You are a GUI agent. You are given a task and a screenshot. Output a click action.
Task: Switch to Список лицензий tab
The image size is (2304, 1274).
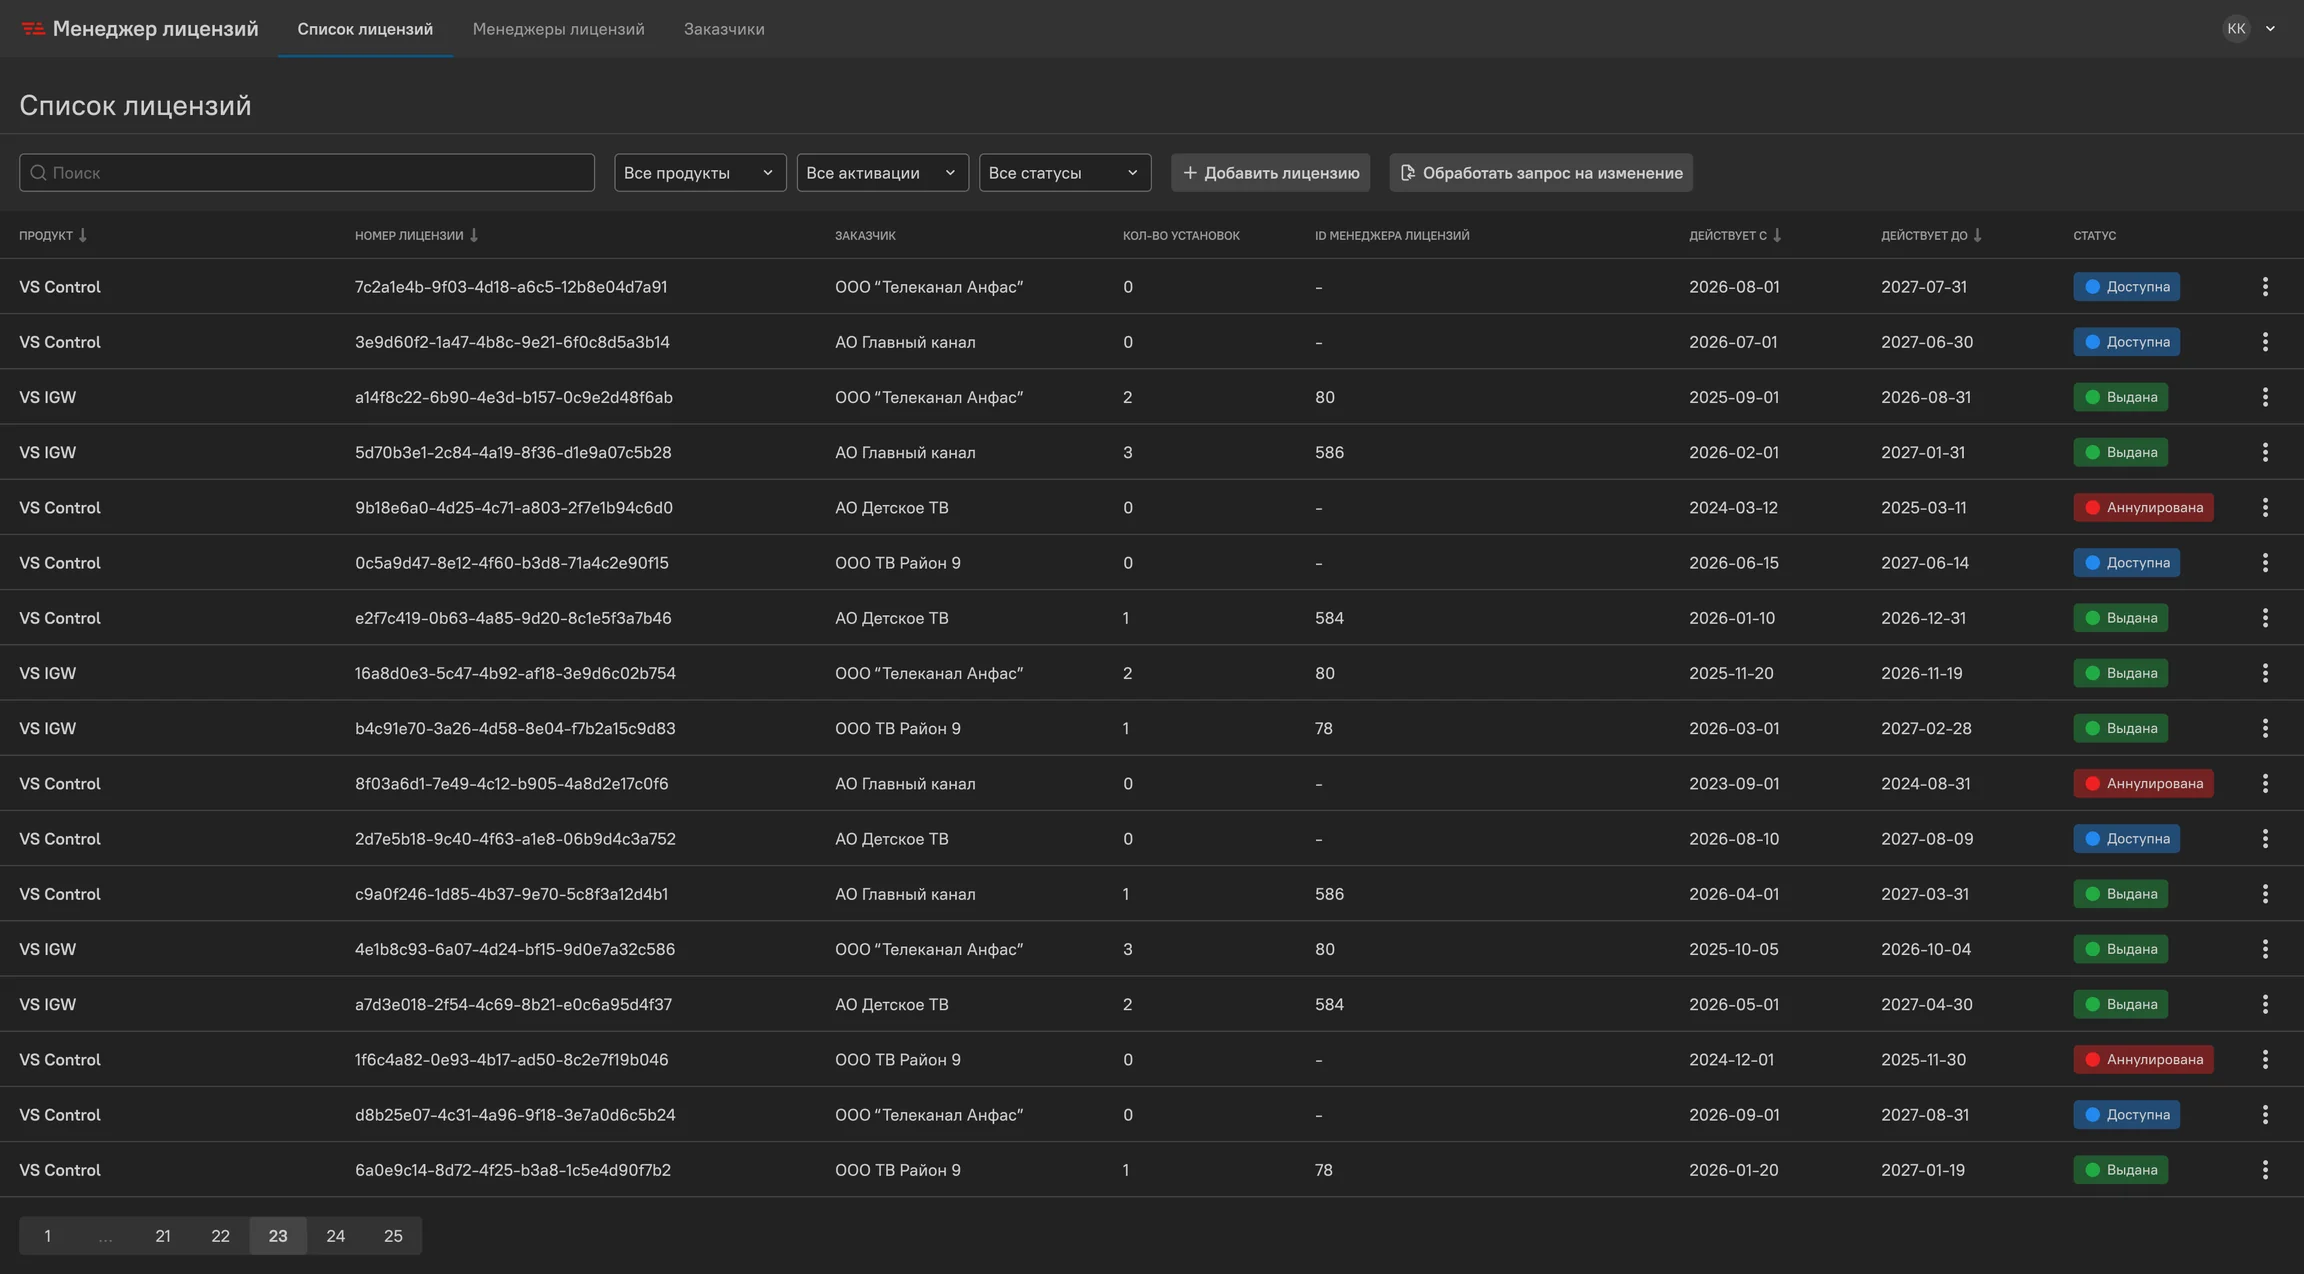coord(365,29)
